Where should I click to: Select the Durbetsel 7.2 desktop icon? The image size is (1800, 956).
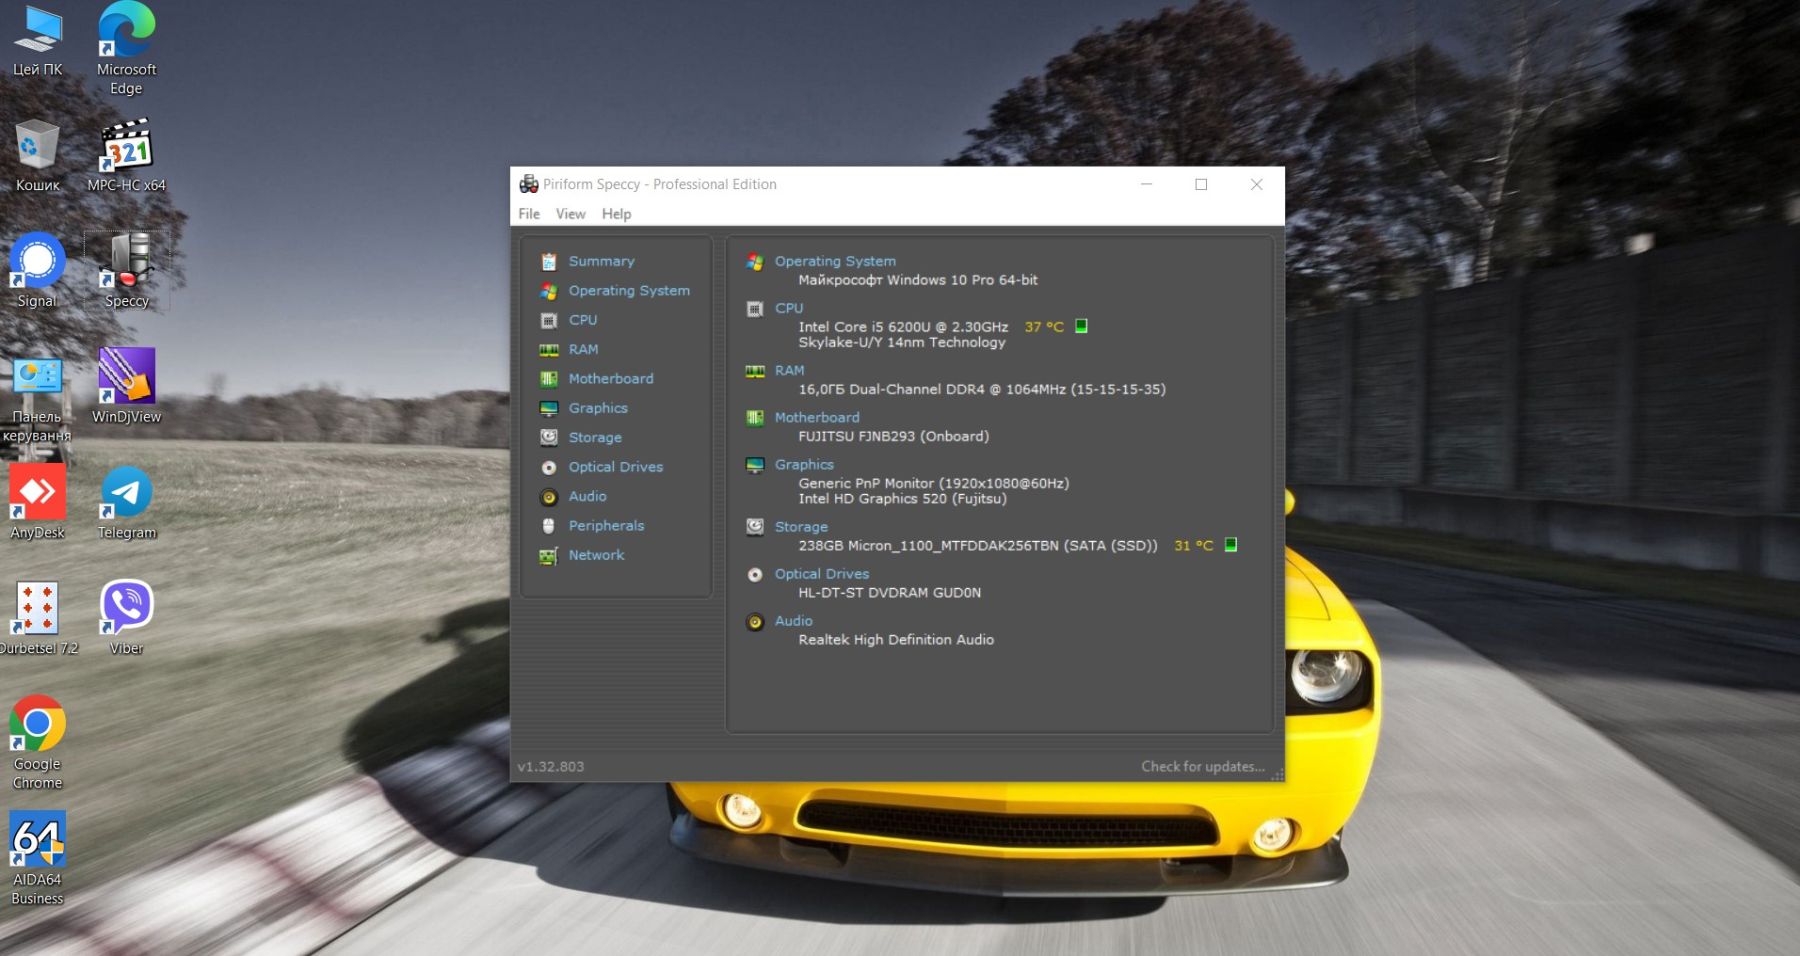point(37,618)
